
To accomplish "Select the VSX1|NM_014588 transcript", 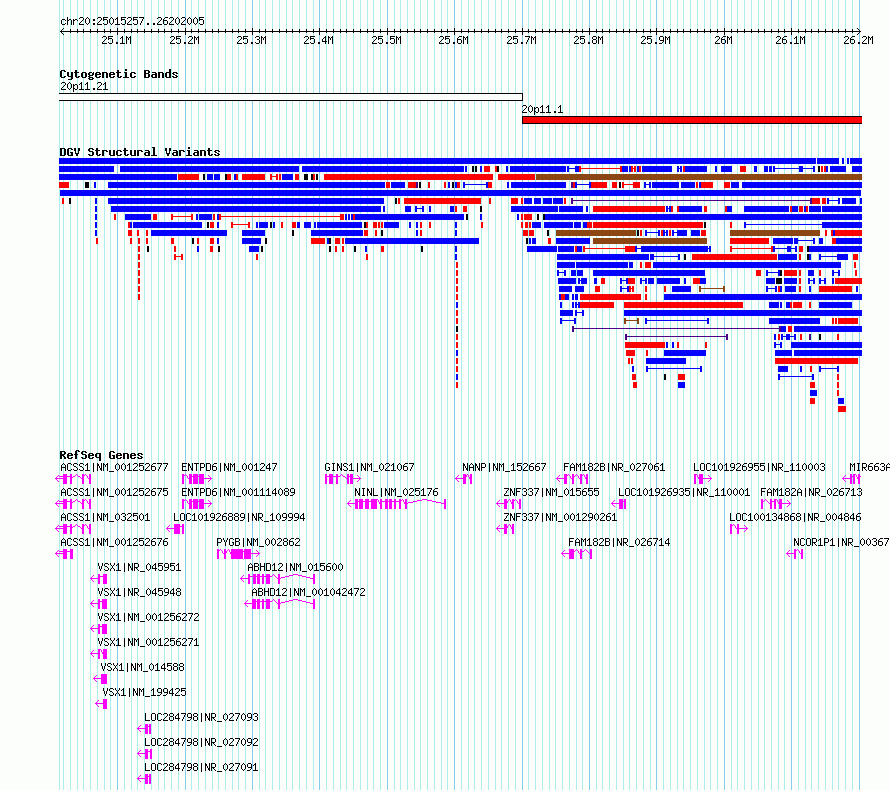I will click(142, 667).
